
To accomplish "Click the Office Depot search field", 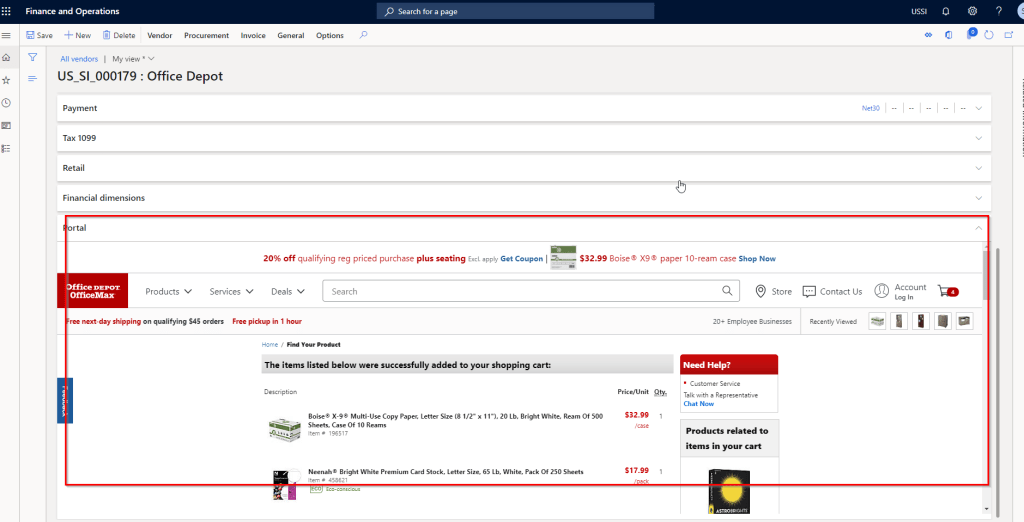I will coord(525,292).
